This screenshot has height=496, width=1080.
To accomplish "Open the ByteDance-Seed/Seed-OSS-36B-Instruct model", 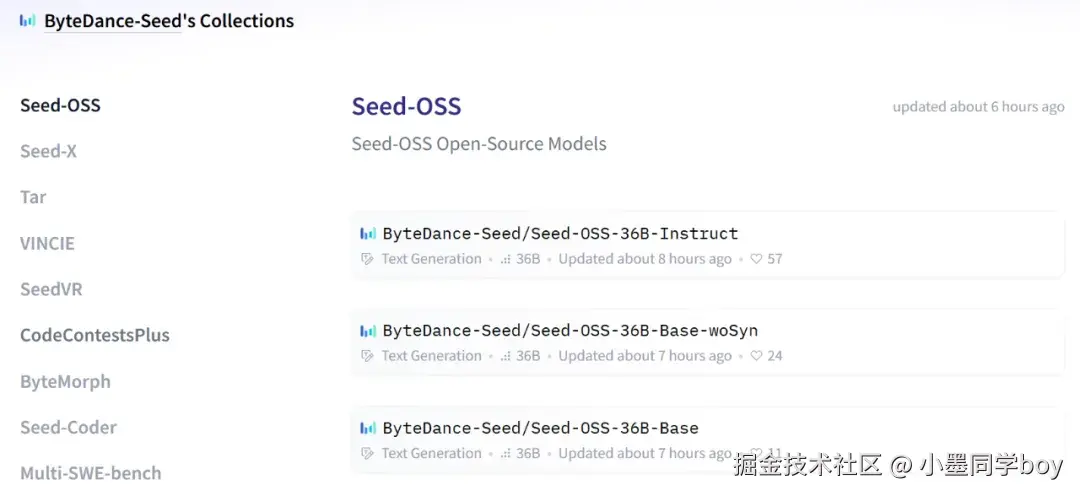I will (x=560, y=234).
